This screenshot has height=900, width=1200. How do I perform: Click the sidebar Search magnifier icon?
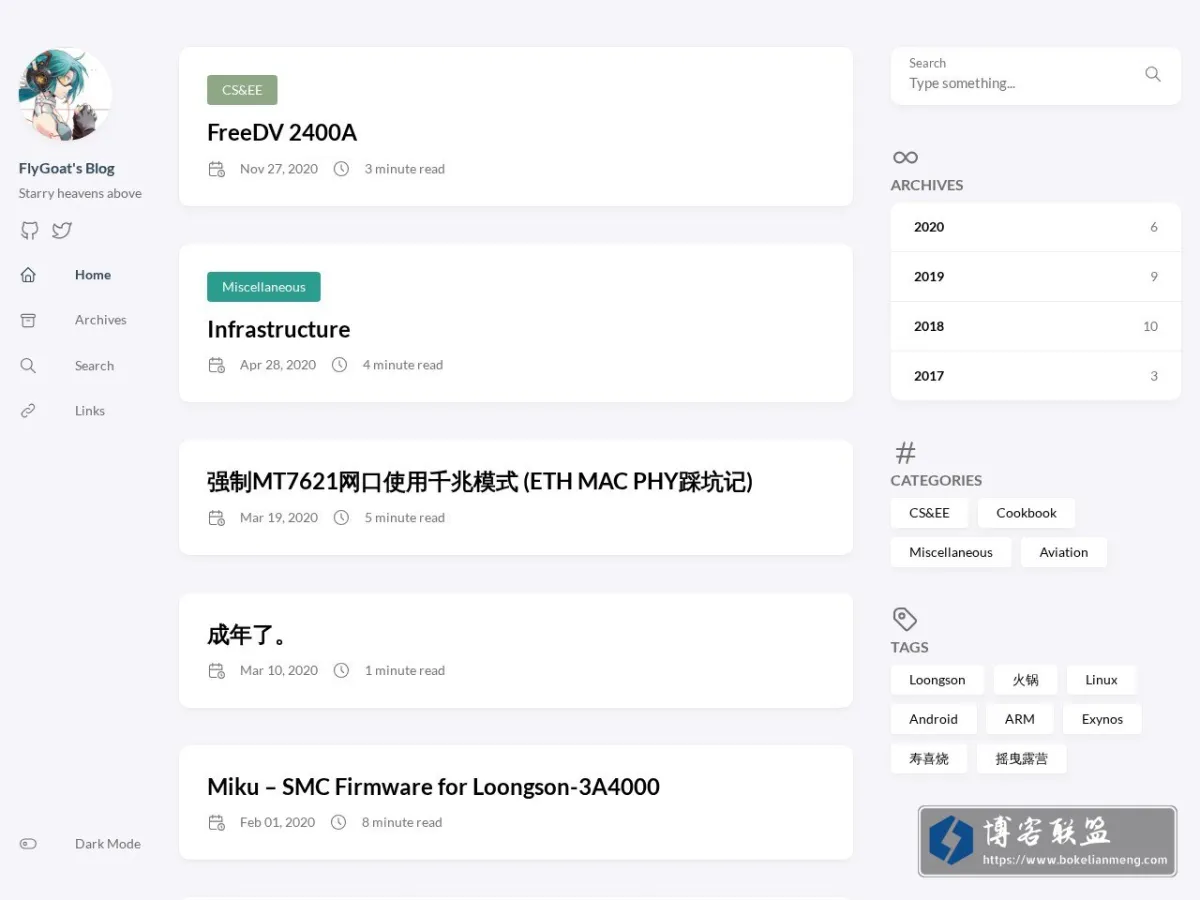[x=28, y=366]
